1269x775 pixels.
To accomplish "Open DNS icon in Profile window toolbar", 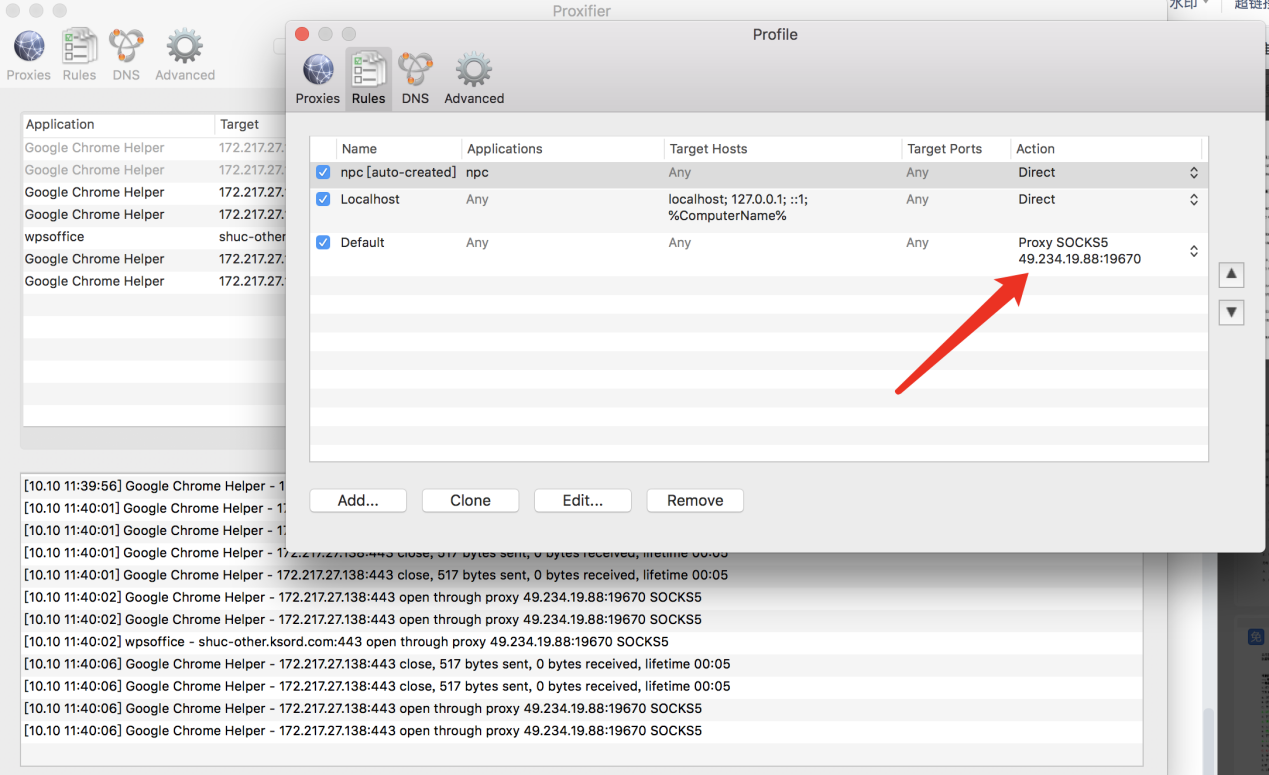I will click(x=415, y=79).
